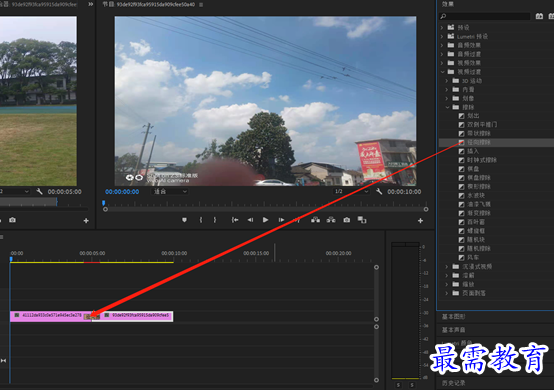554x390 pixels.
Task: Expand the Lumetri 预设 folder
Action: pos(442,36)
